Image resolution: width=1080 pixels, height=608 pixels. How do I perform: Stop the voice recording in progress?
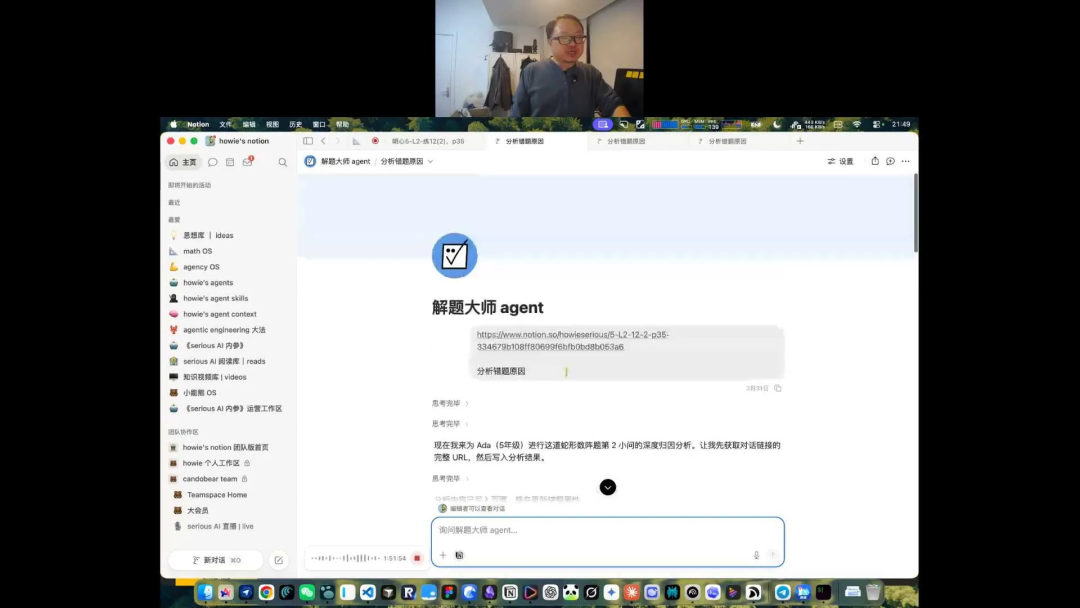click(x=417, y=558)
